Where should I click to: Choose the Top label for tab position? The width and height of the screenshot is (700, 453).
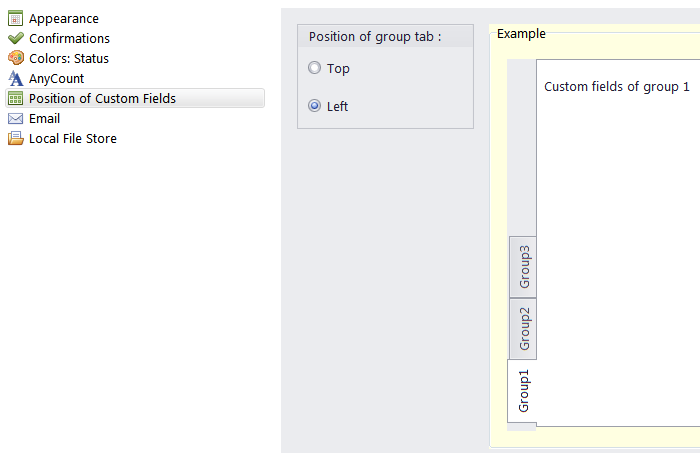338,69
